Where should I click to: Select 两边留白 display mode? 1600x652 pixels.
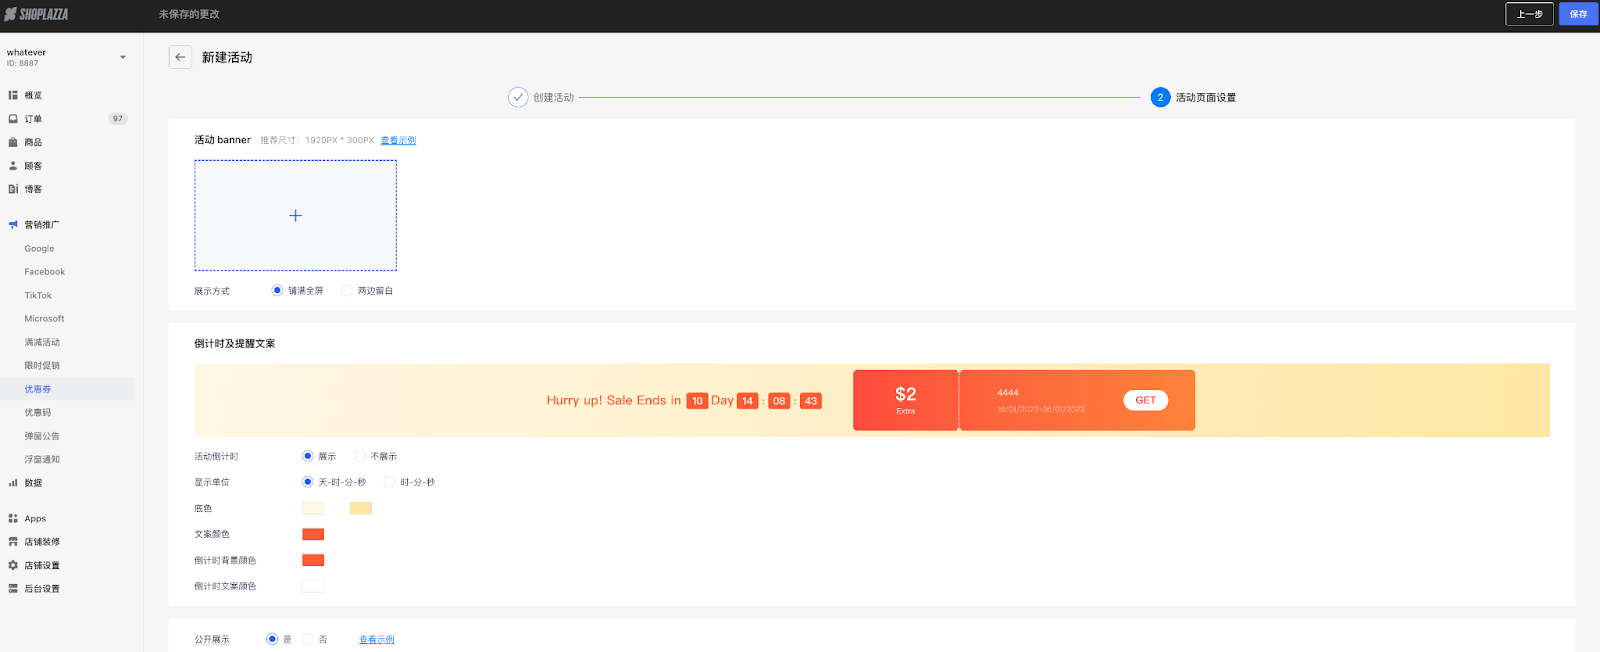point(347,291)
